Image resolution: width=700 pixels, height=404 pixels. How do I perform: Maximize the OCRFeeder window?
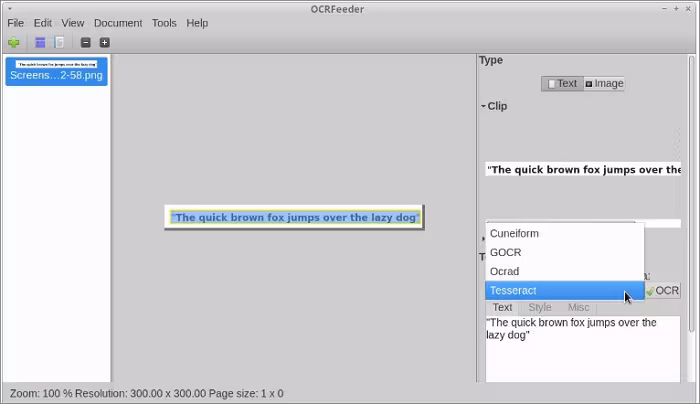click(676, 9)
